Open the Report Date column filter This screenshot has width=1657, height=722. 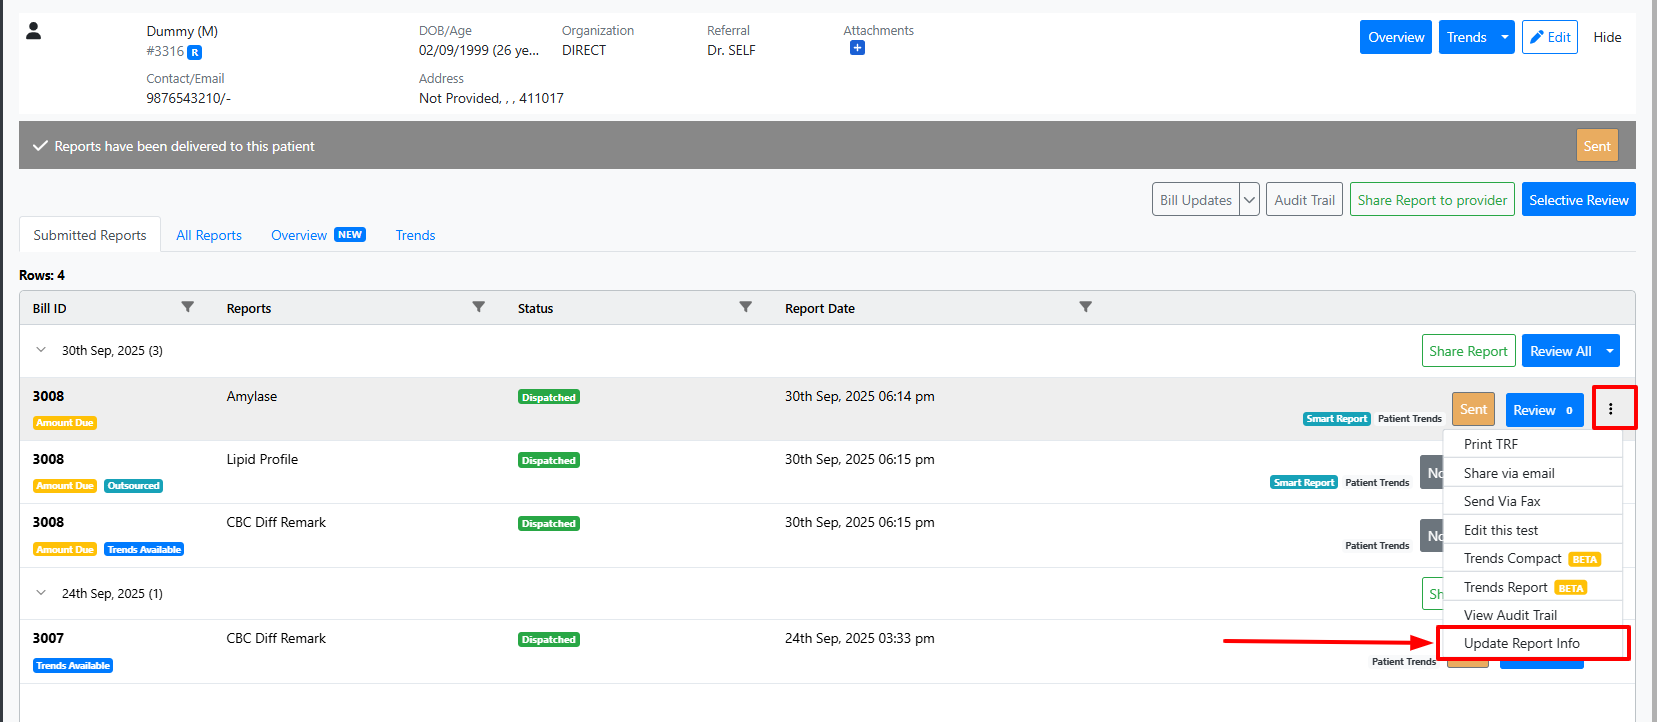pos(1085,307)
